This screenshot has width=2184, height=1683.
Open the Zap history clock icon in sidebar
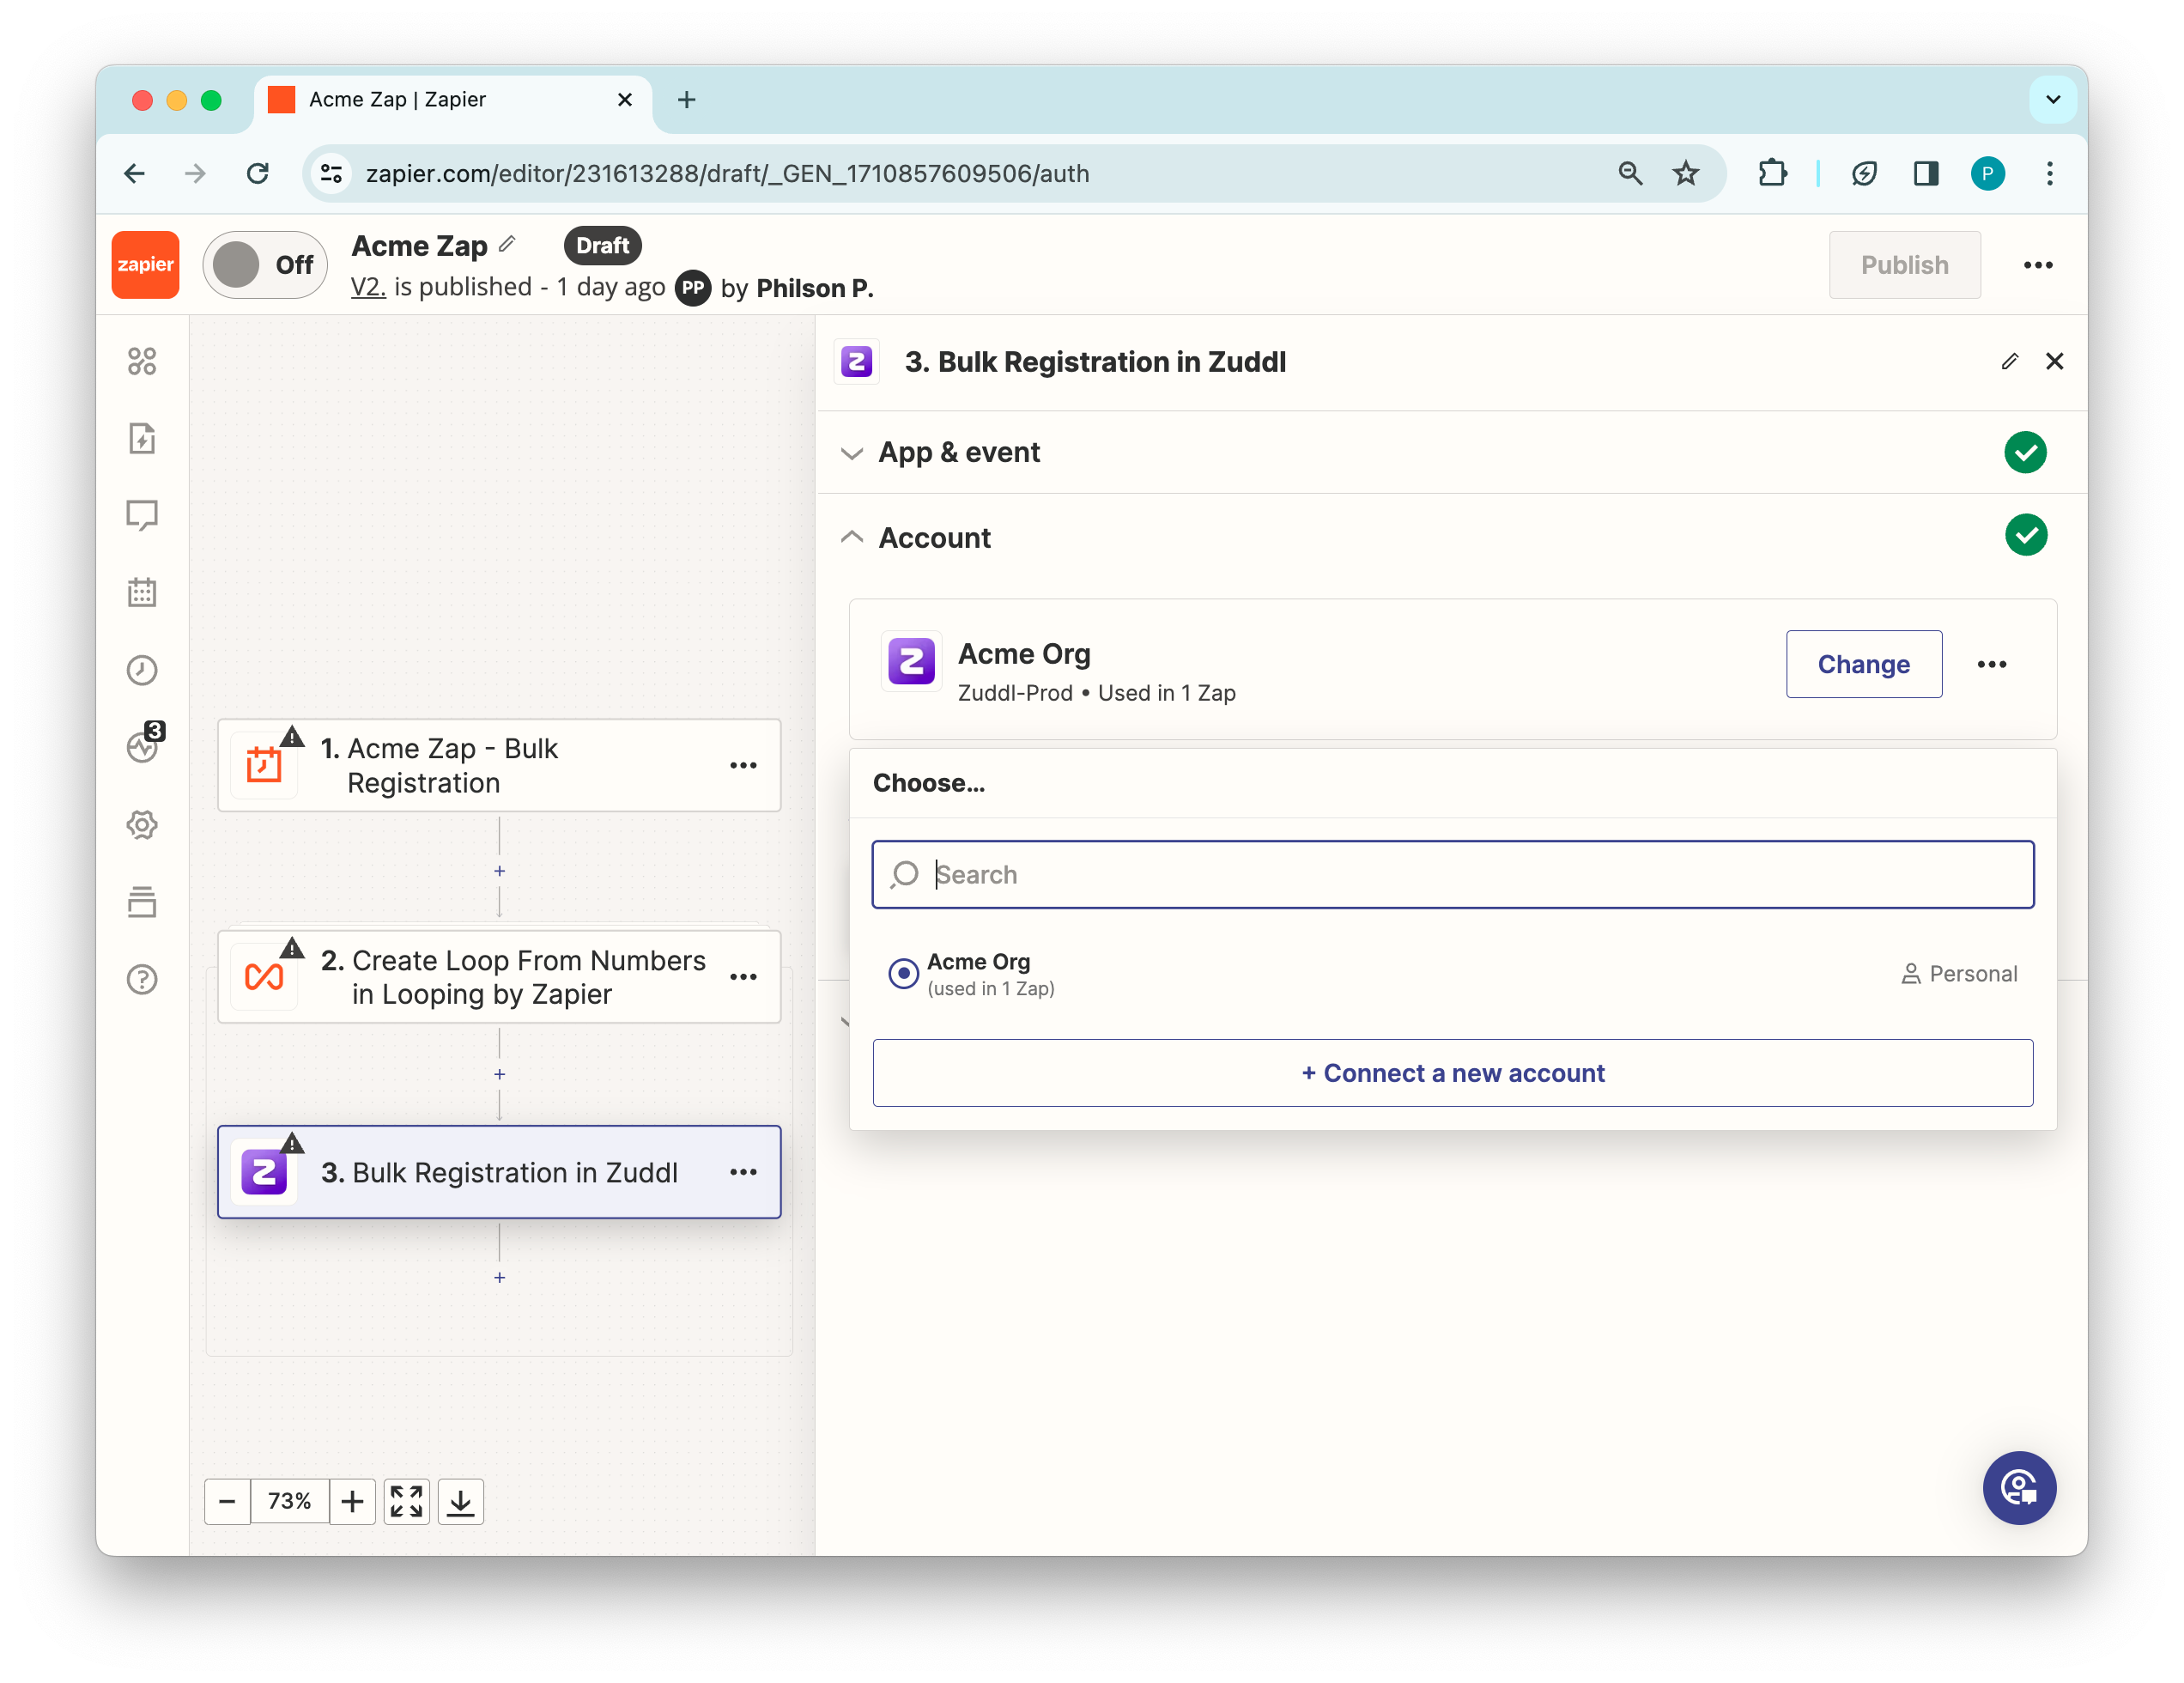(142, 670)
